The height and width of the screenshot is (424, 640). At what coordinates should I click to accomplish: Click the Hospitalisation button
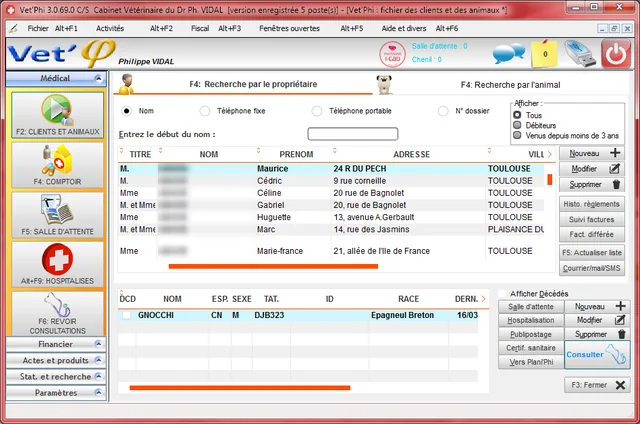tap(531, 320)
